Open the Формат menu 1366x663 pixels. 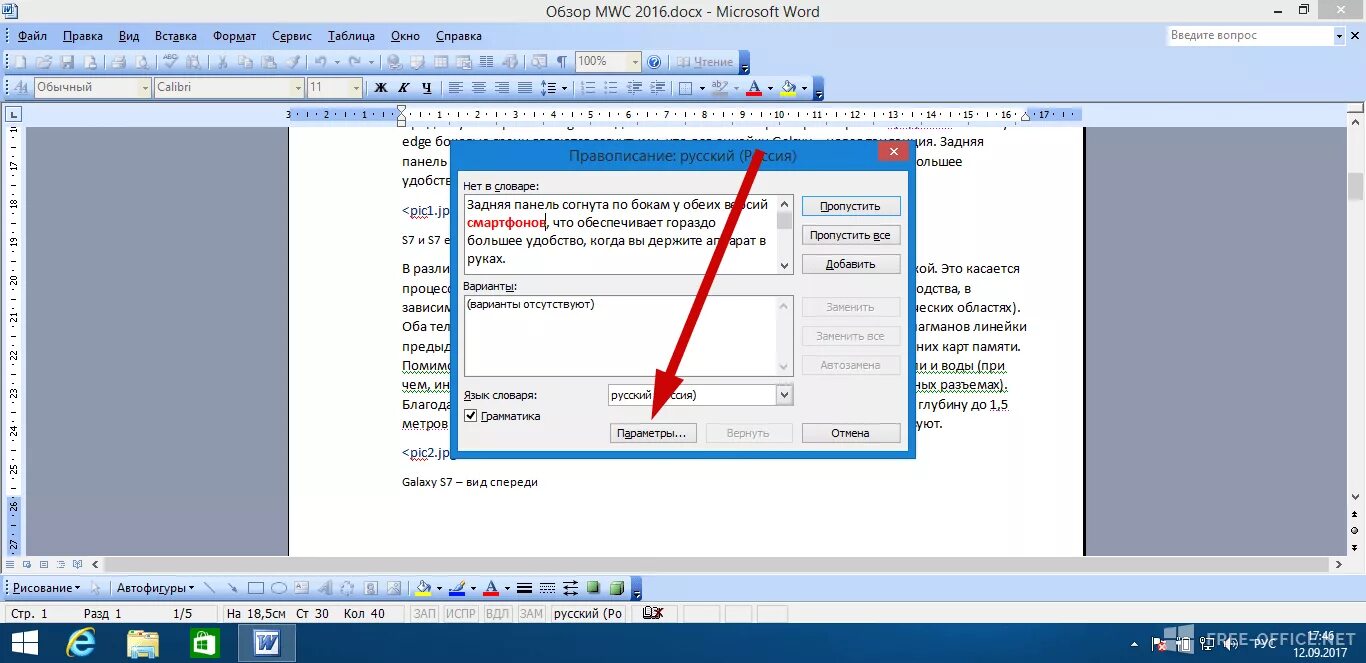tap(234, 36)
